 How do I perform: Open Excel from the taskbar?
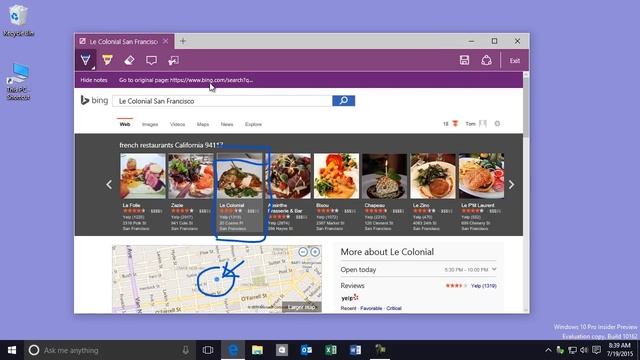(331, 350)
